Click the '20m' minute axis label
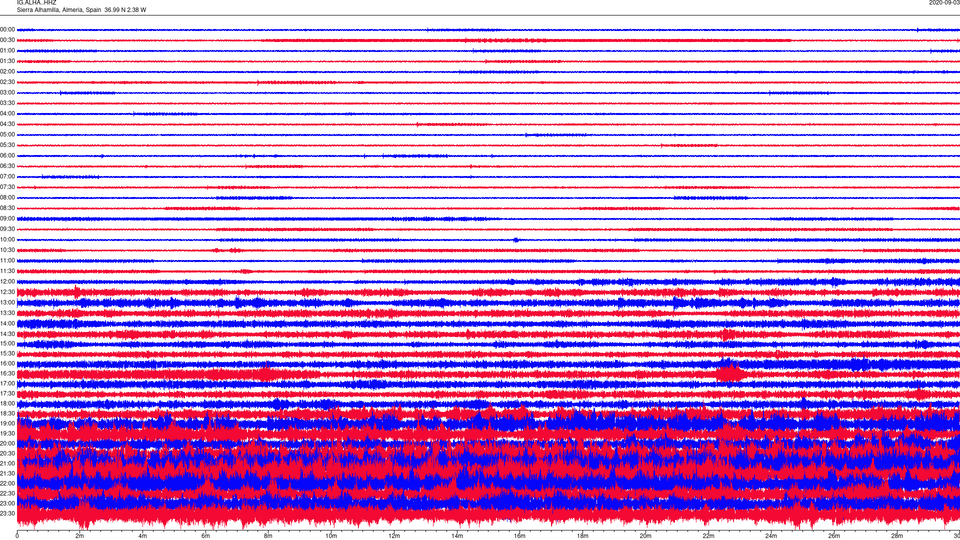This screenshot has height=540, width=960. tap(645, 536)
